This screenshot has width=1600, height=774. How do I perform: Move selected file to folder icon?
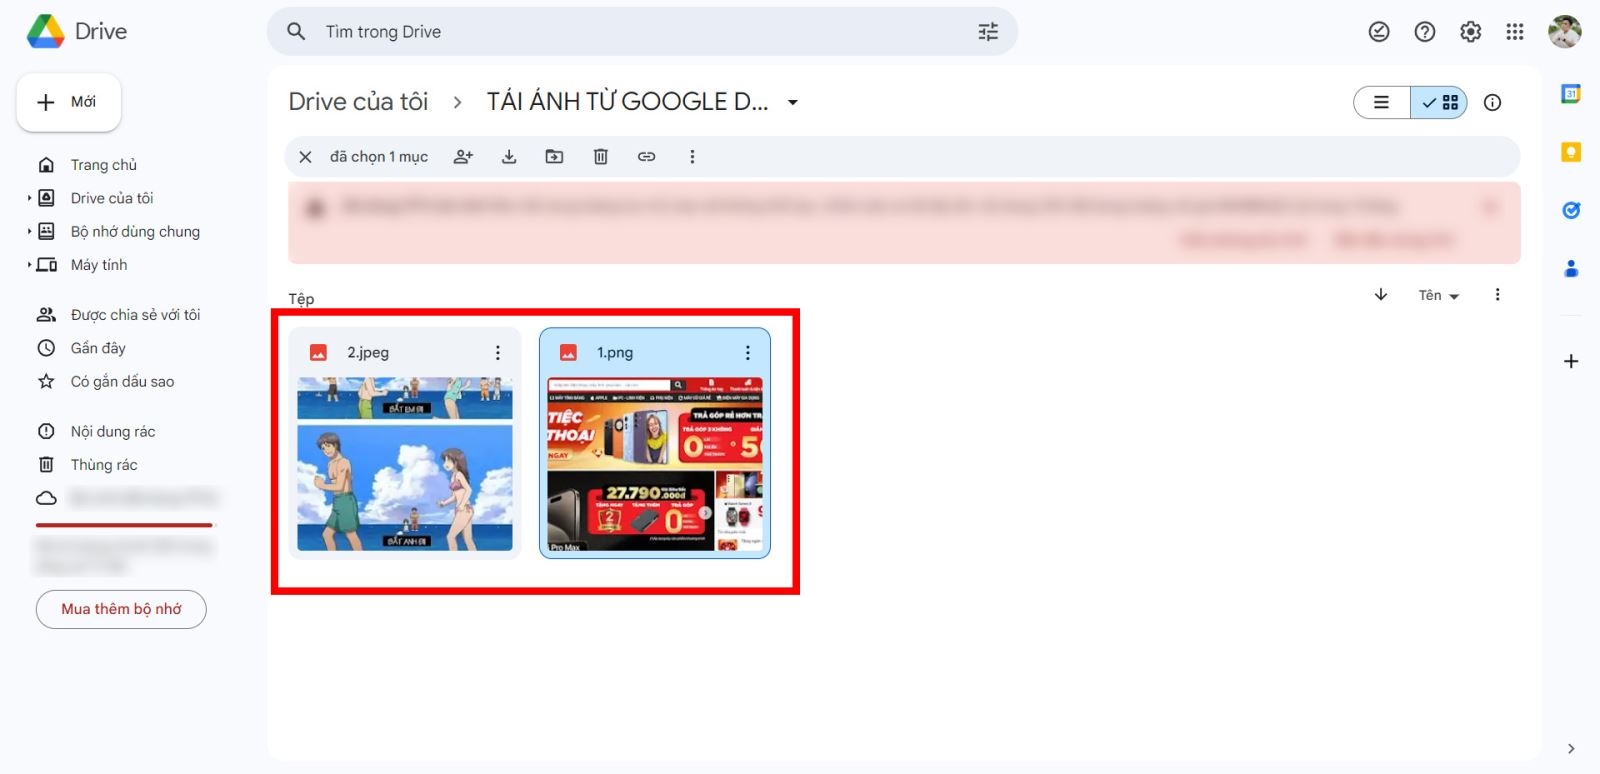coord(554,157)
